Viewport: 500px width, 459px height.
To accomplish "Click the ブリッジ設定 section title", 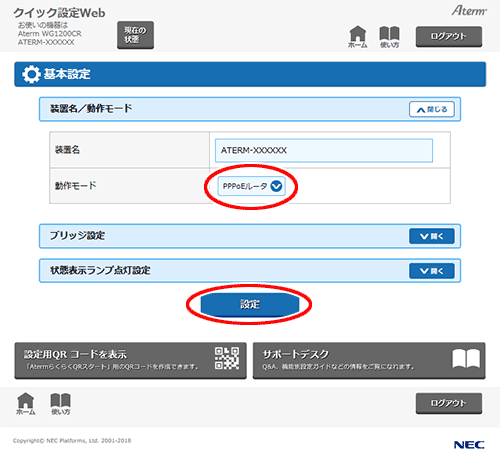I will point(77,236).
